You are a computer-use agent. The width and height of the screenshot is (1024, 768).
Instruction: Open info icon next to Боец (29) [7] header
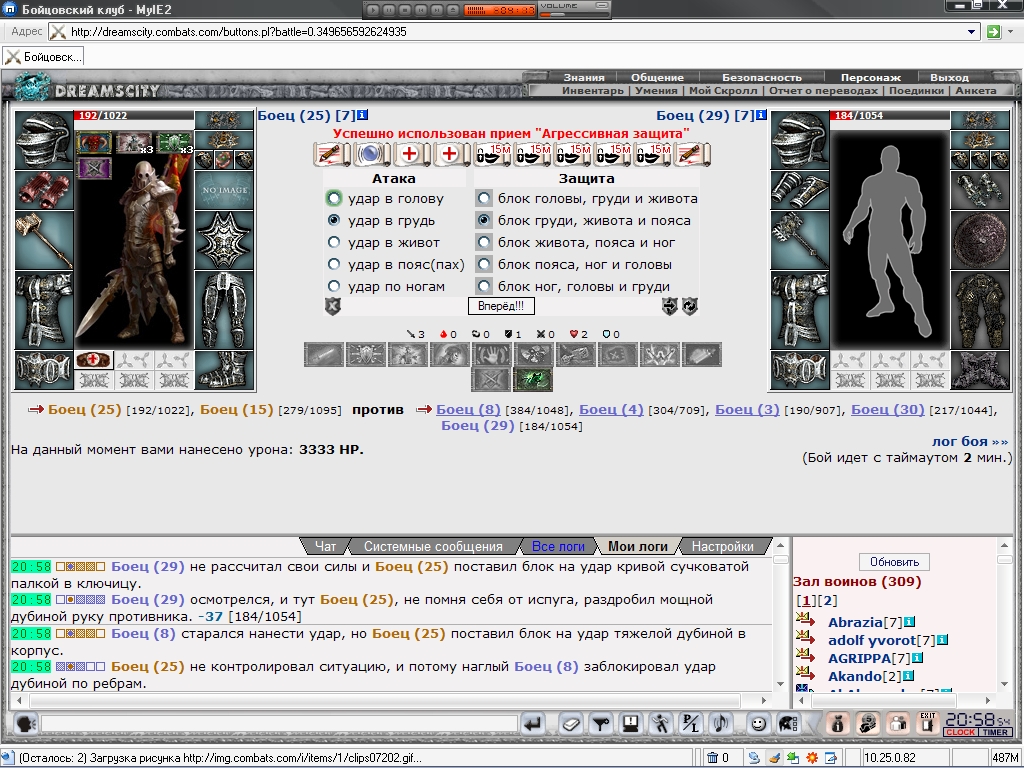[761, 115]
